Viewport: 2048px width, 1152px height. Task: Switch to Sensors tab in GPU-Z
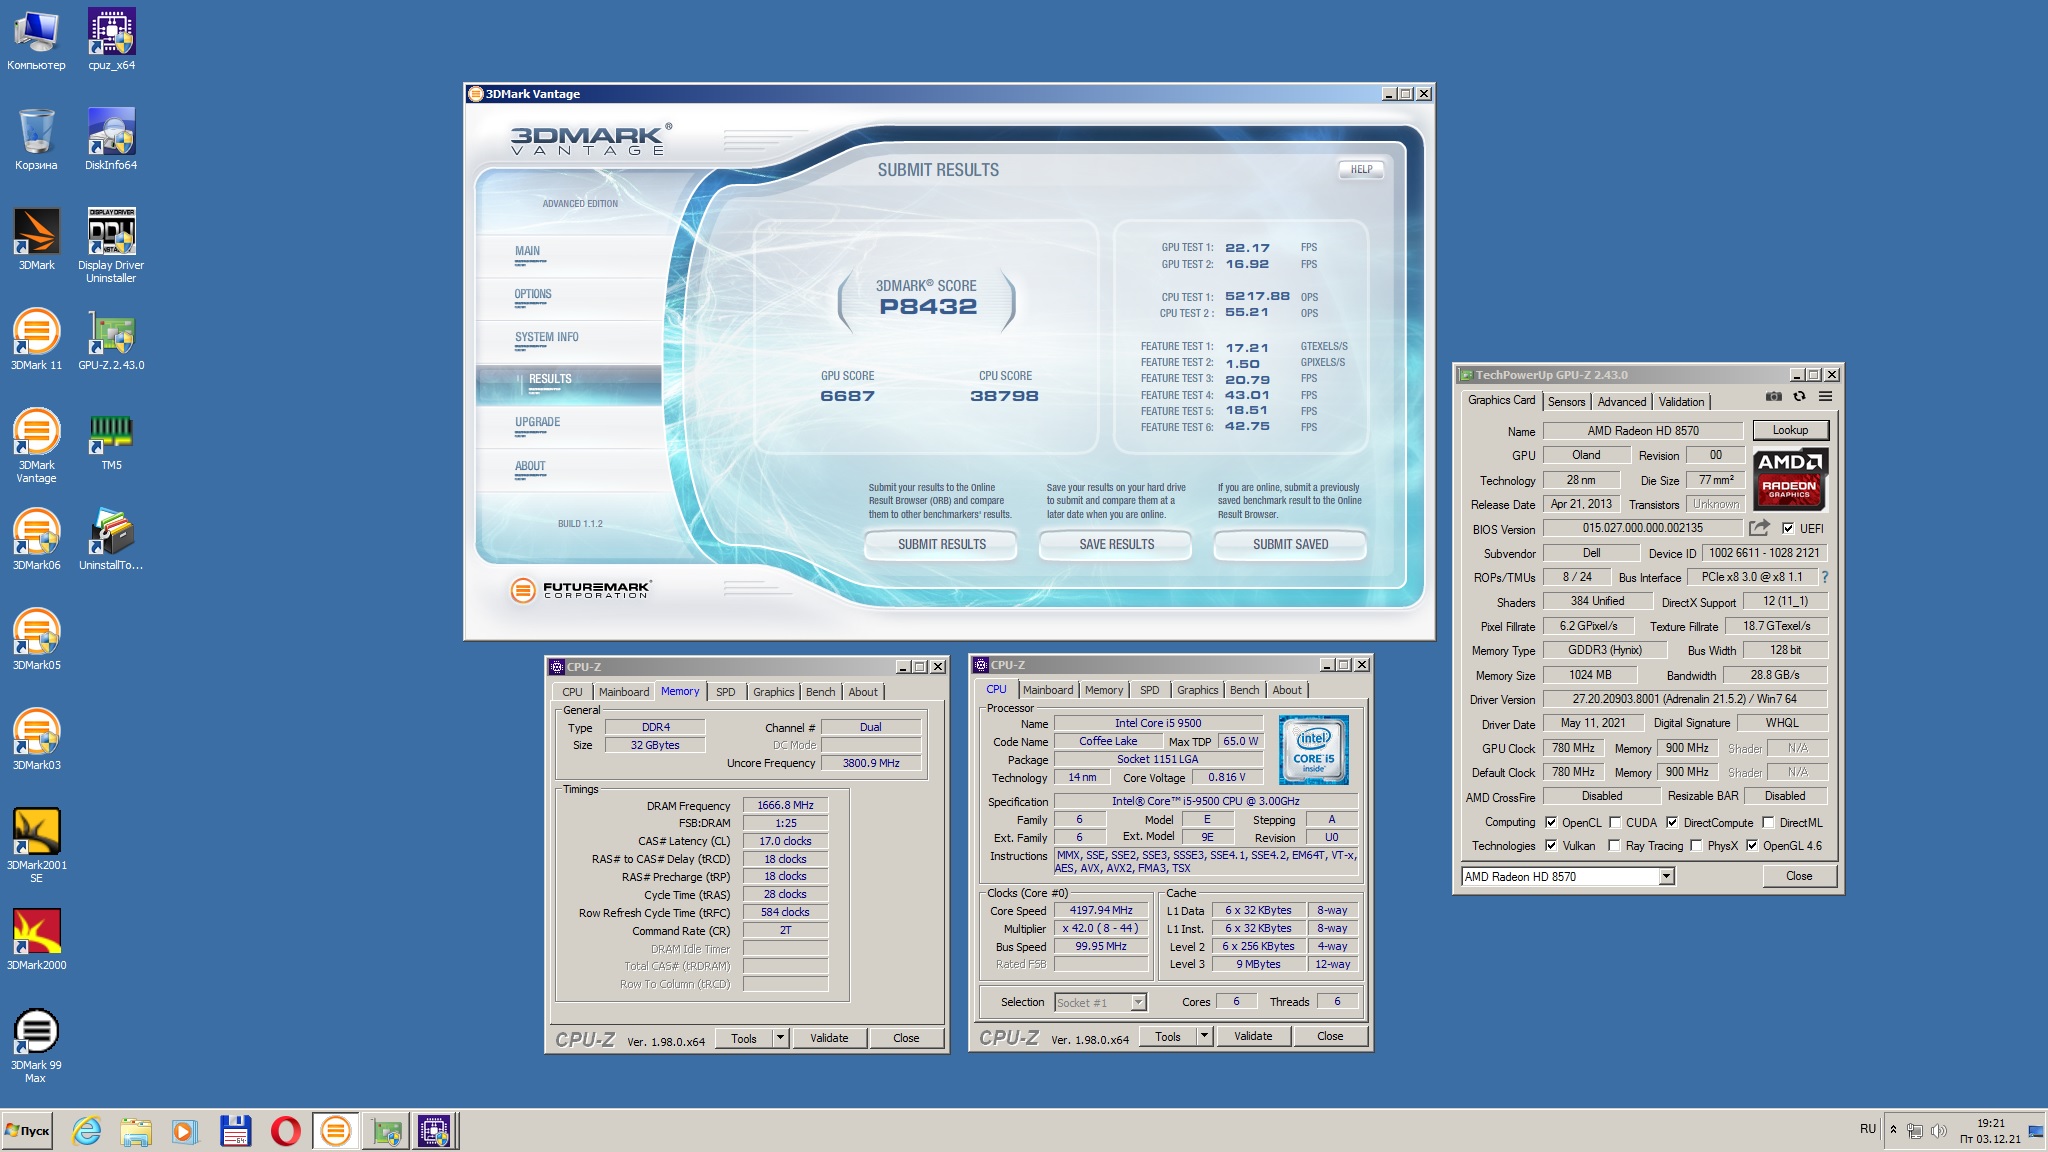[1567, 401]
